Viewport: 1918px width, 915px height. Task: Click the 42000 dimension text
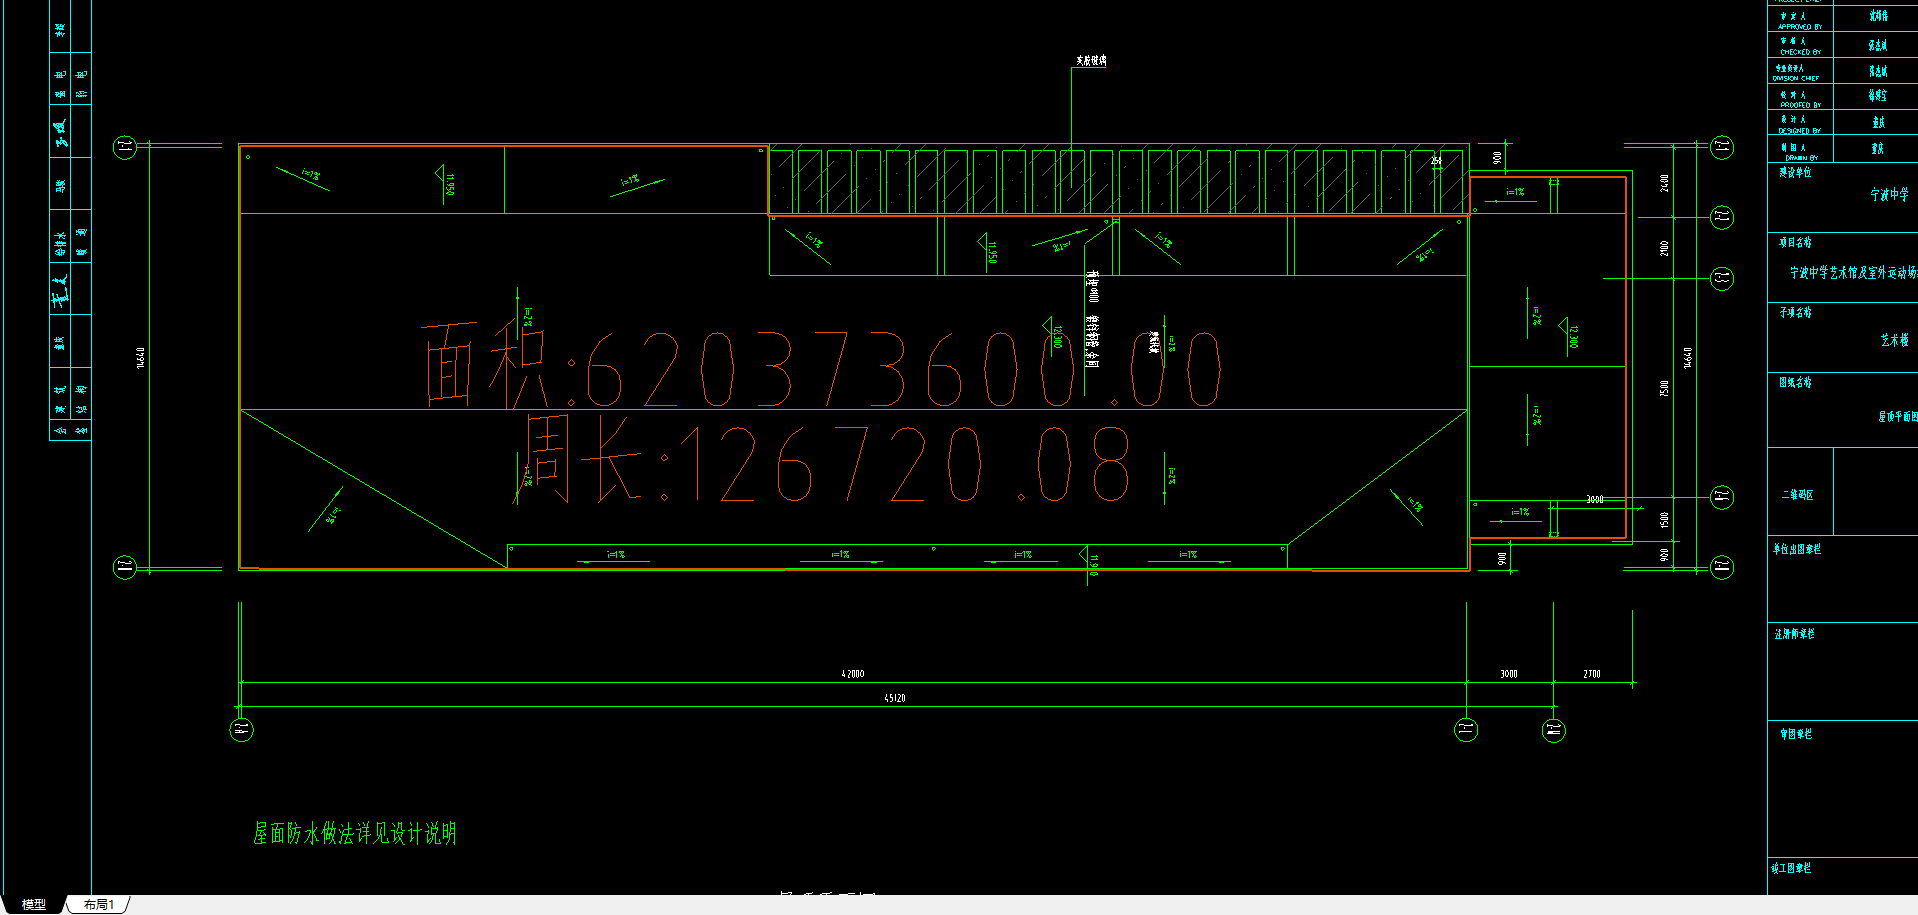tap(853, 674)
